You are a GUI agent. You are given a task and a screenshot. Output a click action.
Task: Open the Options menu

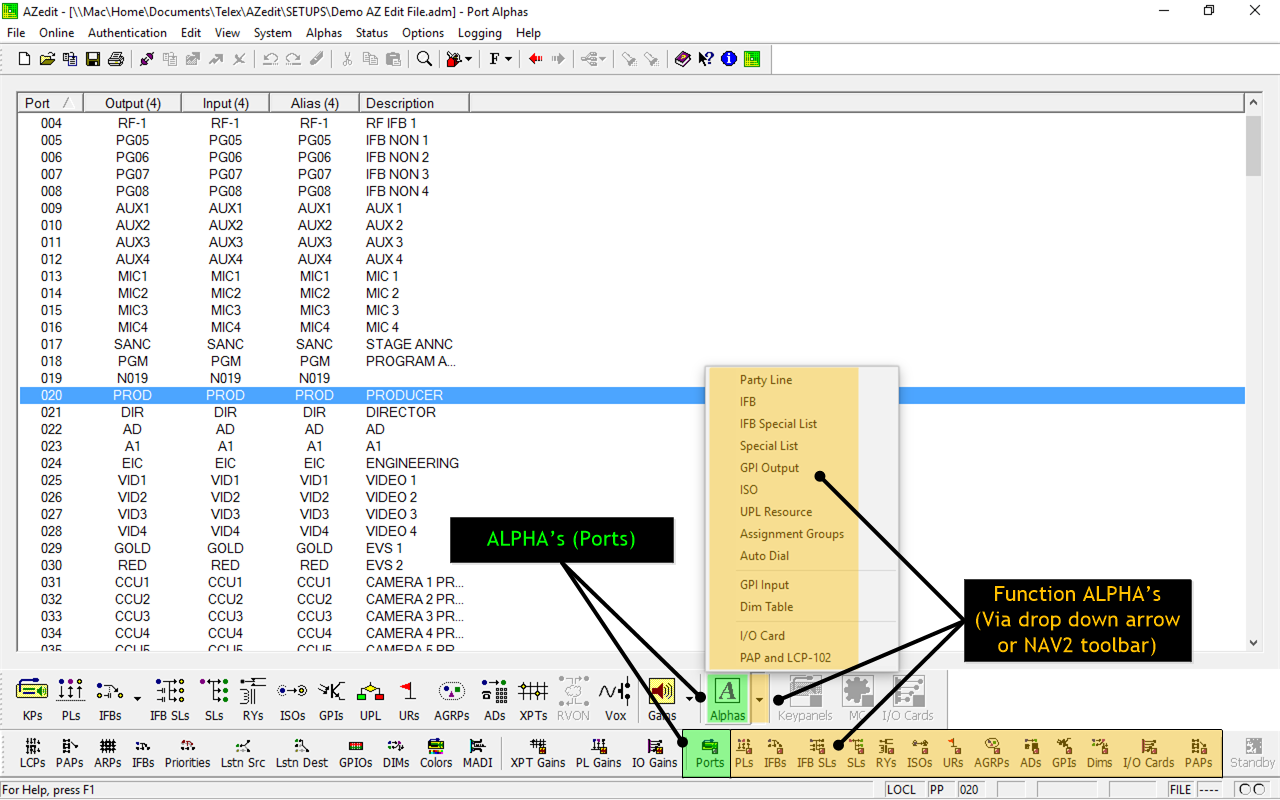pyautogui.click(x=423, y=33)
